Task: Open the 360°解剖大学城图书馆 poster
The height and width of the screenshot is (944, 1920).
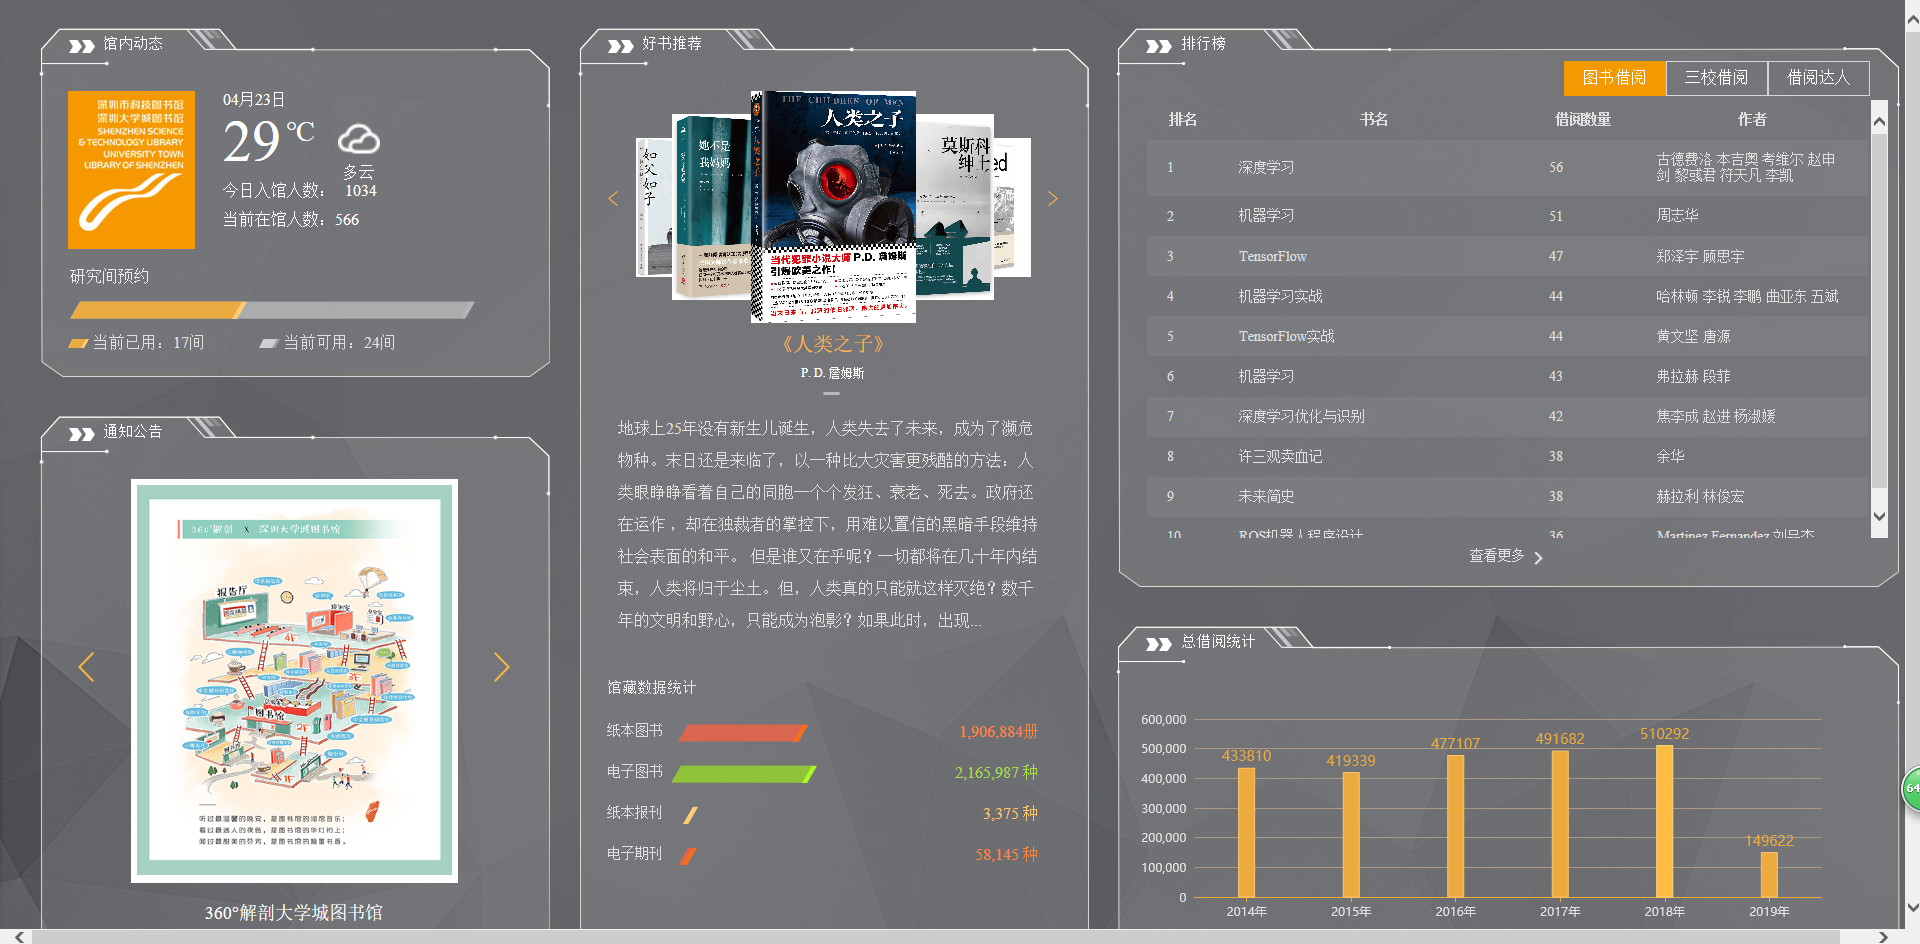Action: point(294,680)
